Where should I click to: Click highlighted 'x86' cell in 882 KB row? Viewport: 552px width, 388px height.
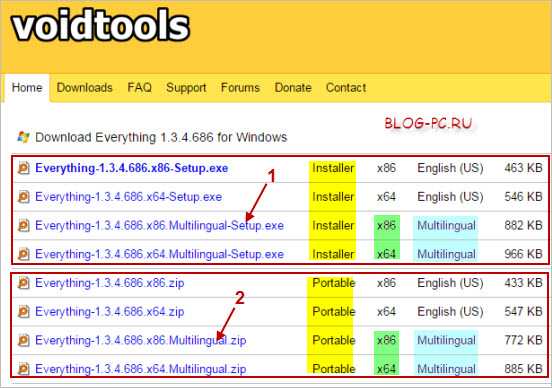click(386, 225)
